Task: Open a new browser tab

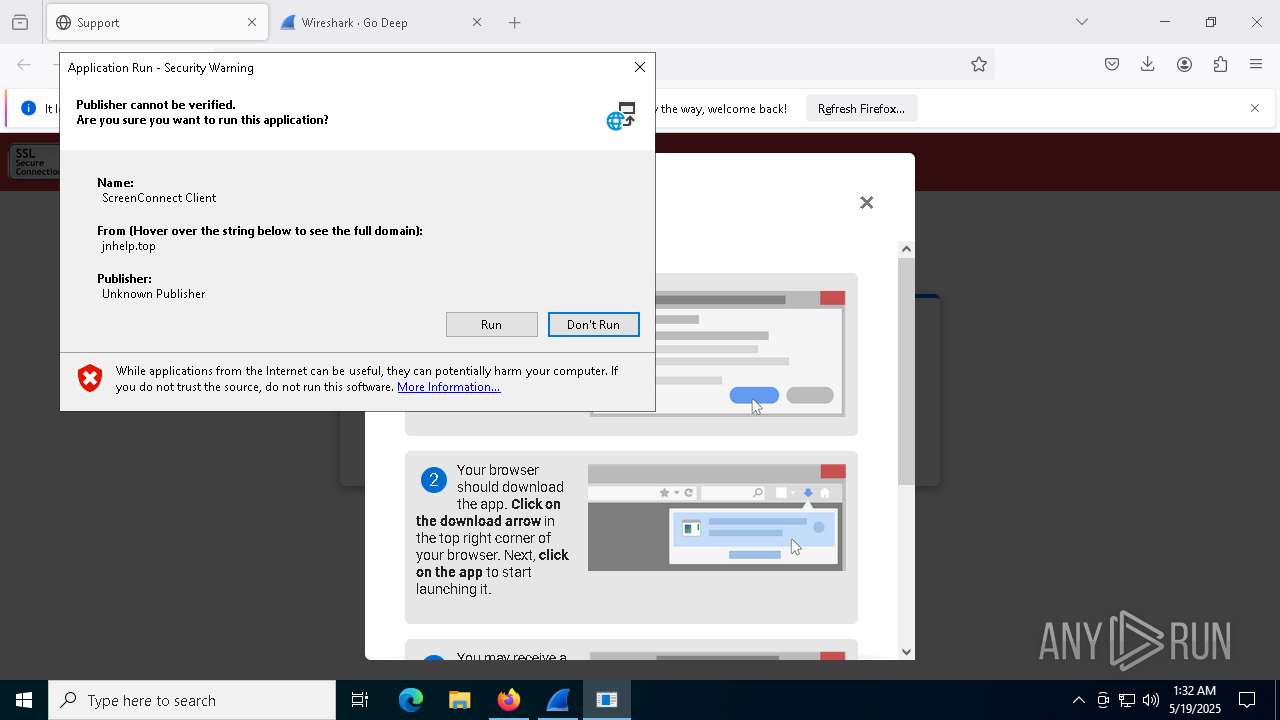Action: (x=514, y=22)
